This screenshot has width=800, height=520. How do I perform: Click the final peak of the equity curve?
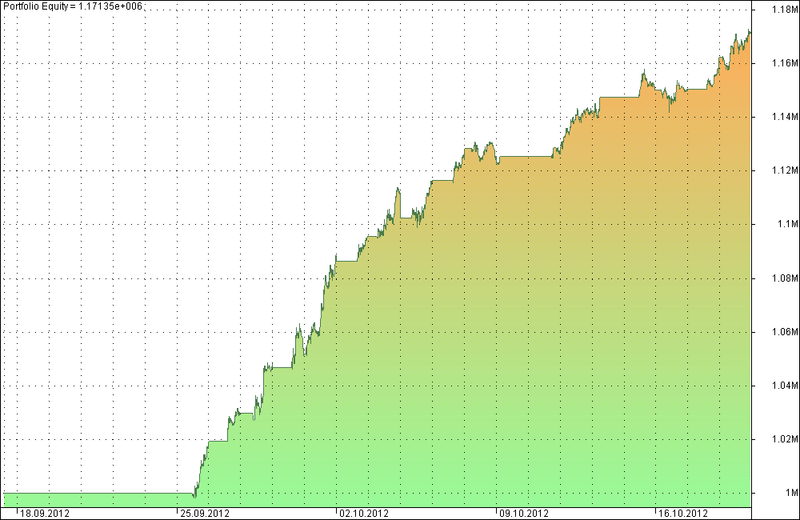pyautogui.click(x=750, y=32)
